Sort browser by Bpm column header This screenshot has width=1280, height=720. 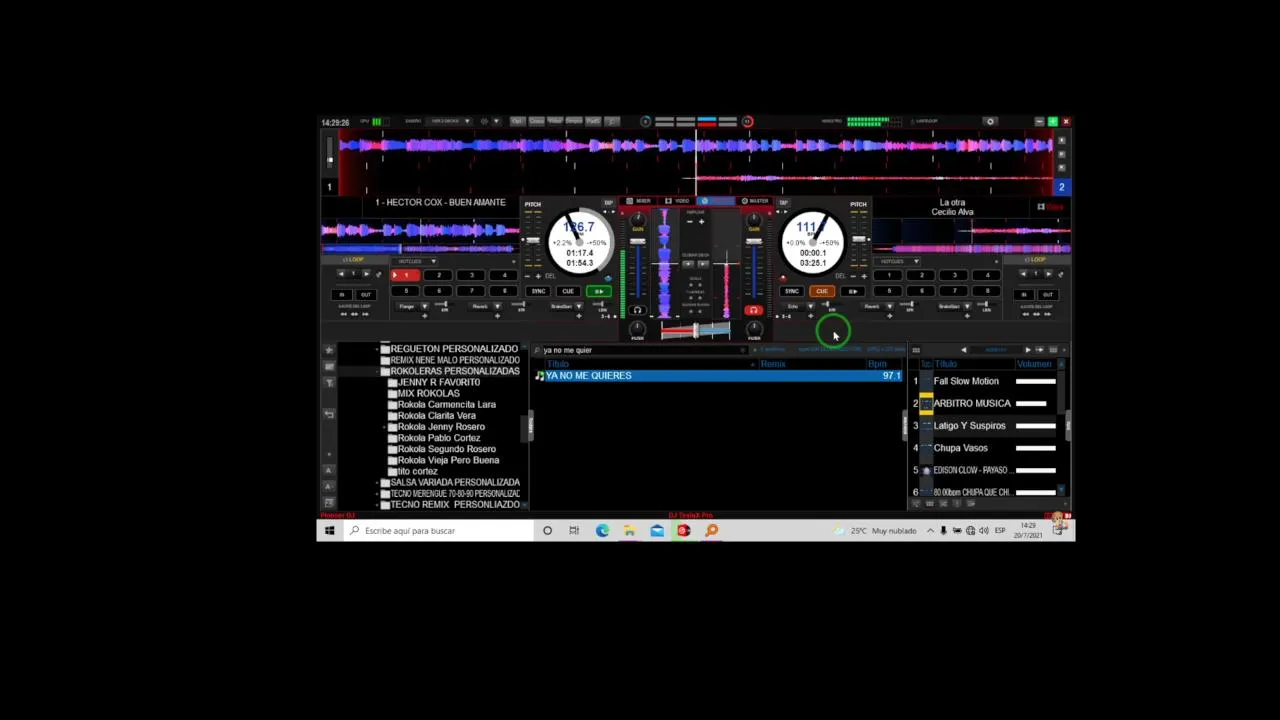(x=878, y=364)
